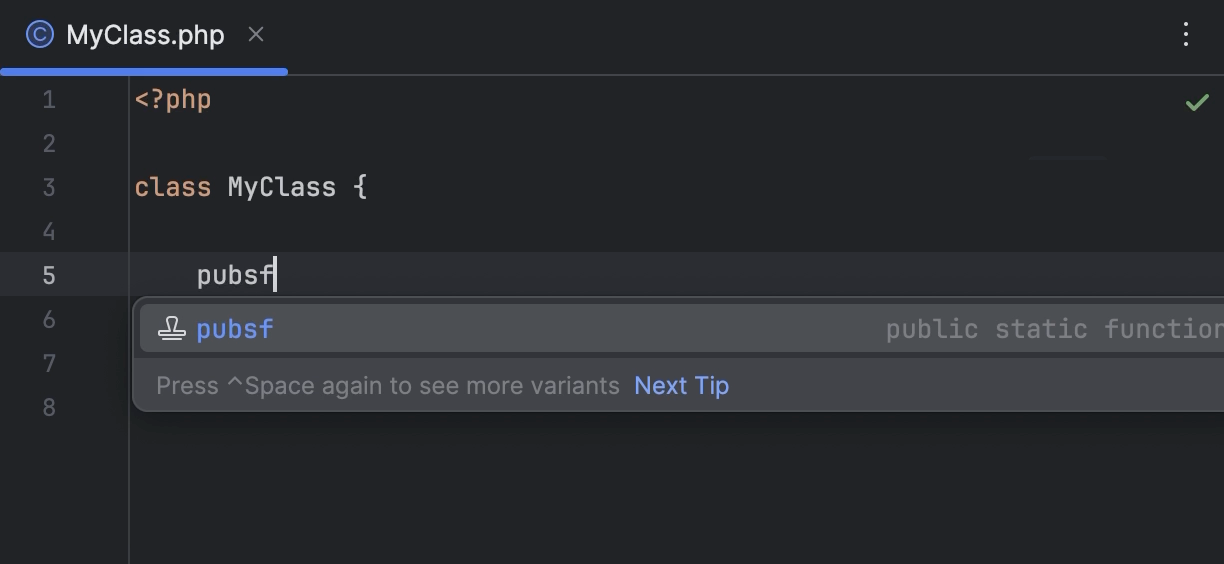1224x564 pixels.
Task: Click the live template stamp icon beside pubsf
Action: pos(172,329)
